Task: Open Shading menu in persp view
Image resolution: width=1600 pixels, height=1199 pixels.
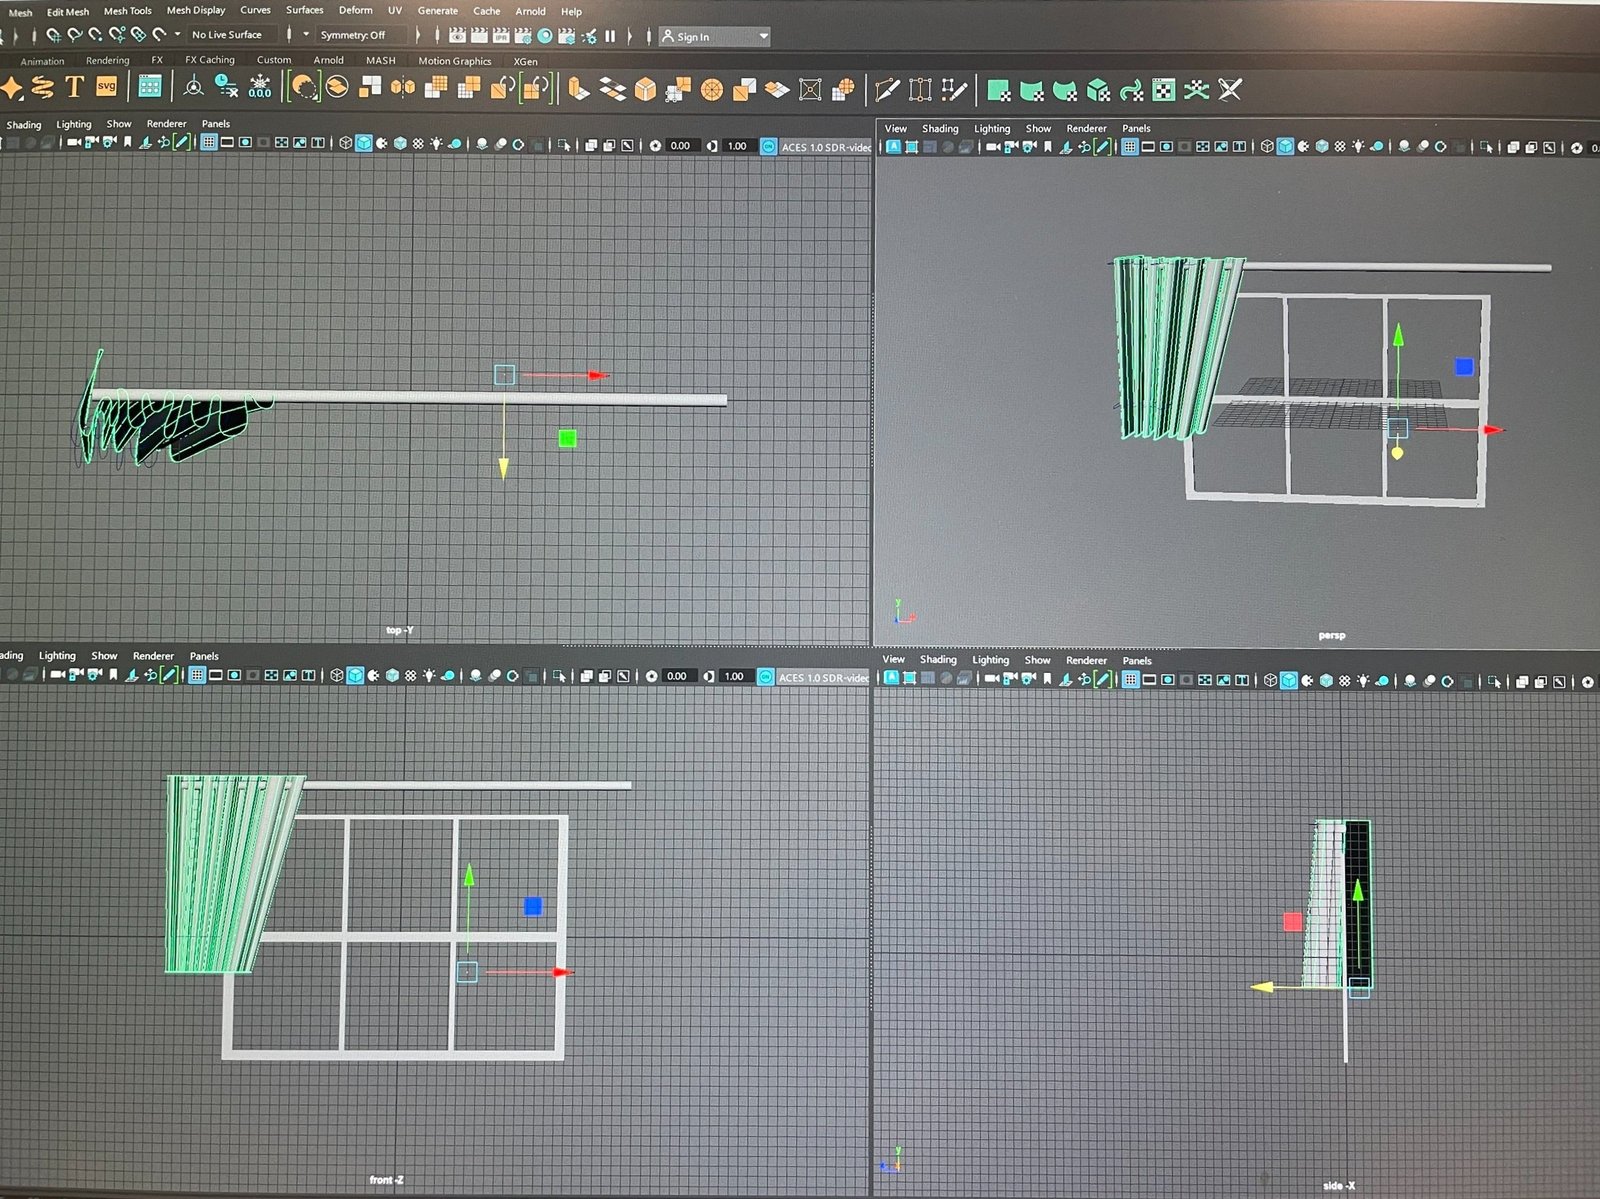Action: tap(939, 129)
